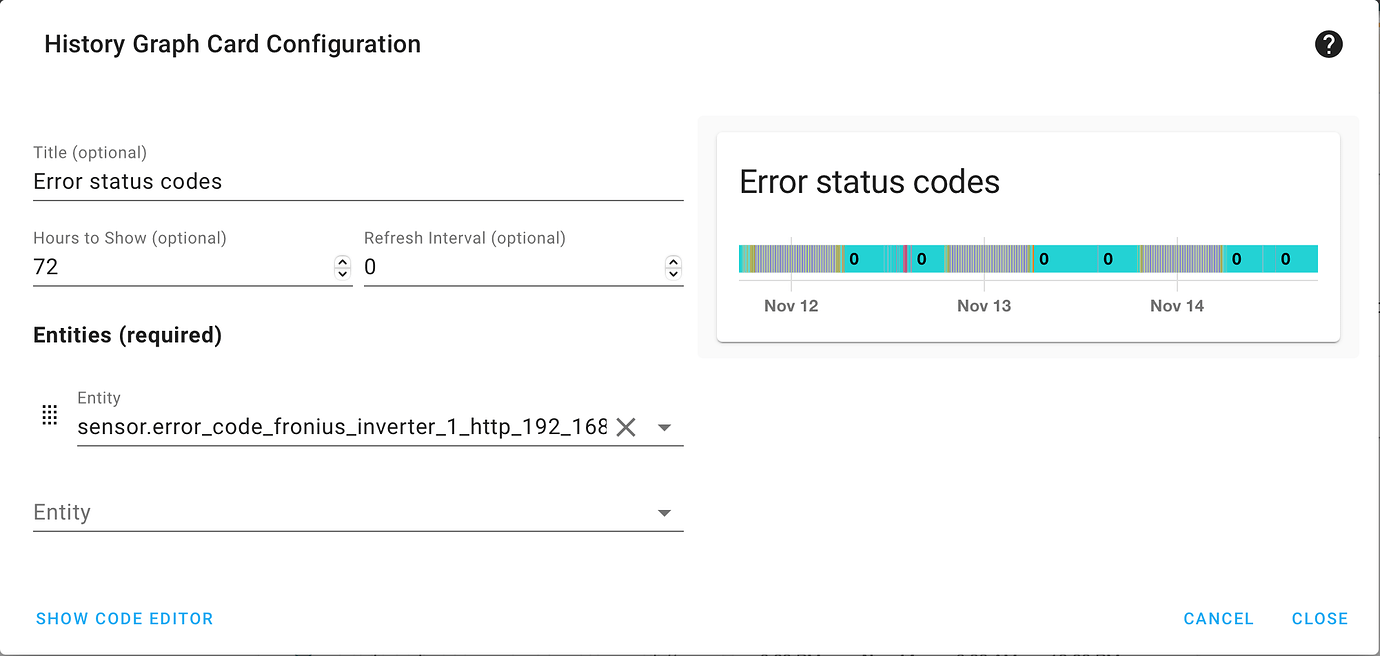
Task: Click the Nov 13 axis label
Action: coord(984,306)
